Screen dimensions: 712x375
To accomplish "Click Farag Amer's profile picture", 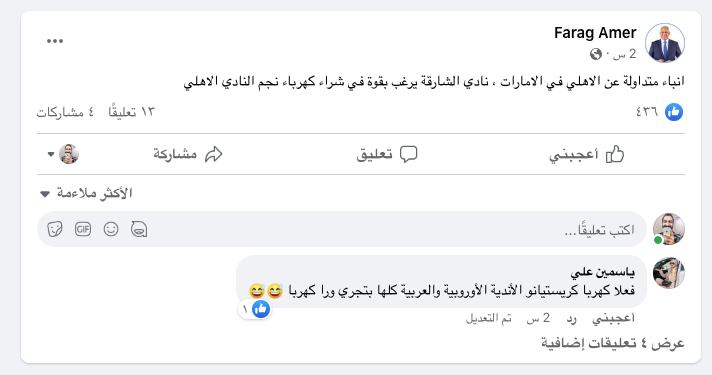I will [665, 43].
